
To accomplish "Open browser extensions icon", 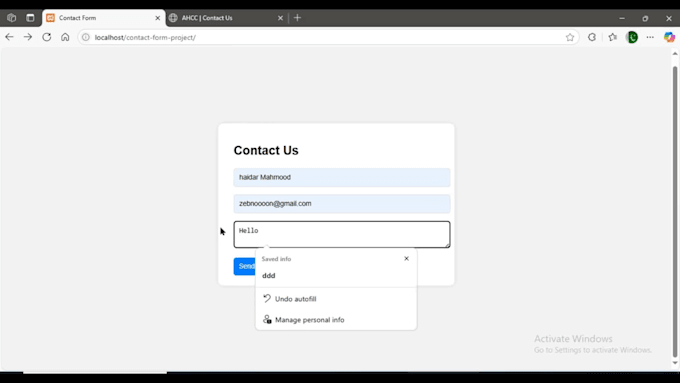I will (x=592, y=37).
